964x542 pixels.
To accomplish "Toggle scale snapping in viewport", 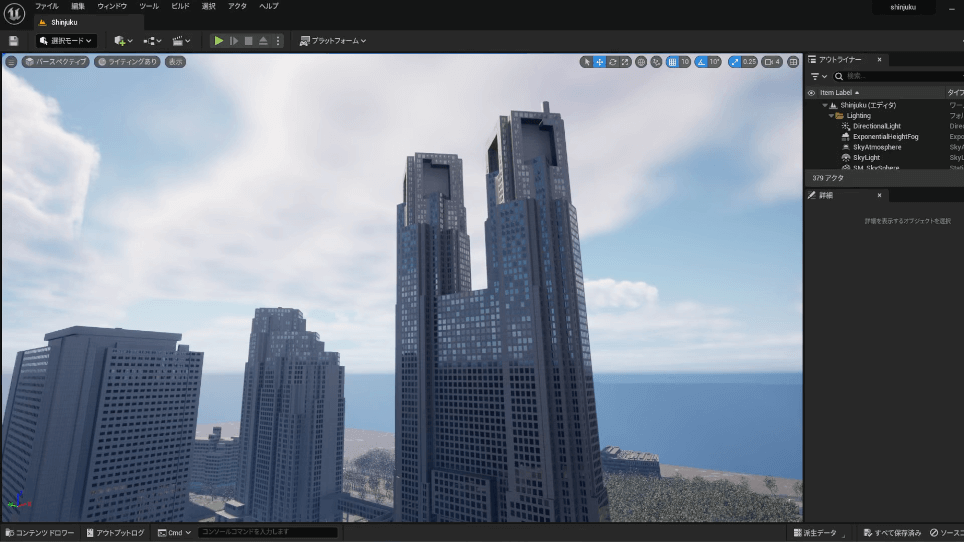I will 734,61.
